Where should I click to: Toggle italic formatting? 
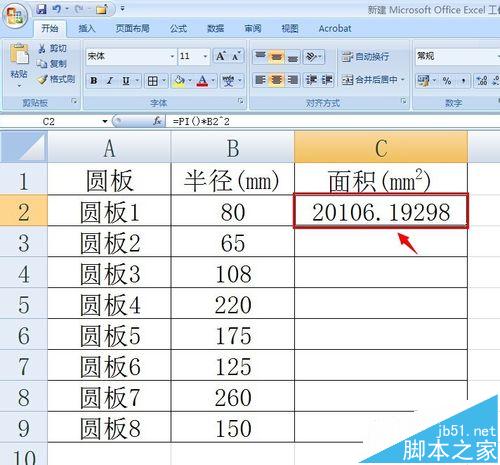[x=110, y=81]
